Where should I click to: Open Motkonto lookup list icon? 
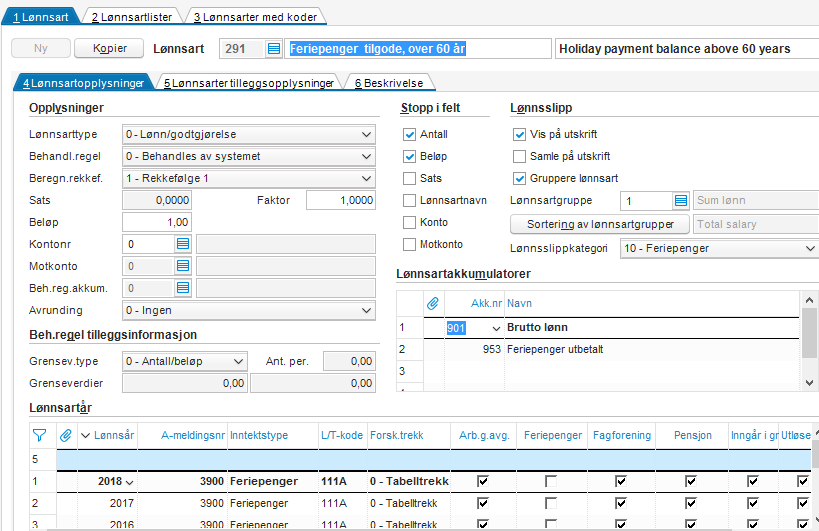pyautogui.click(x=183, y=266)
